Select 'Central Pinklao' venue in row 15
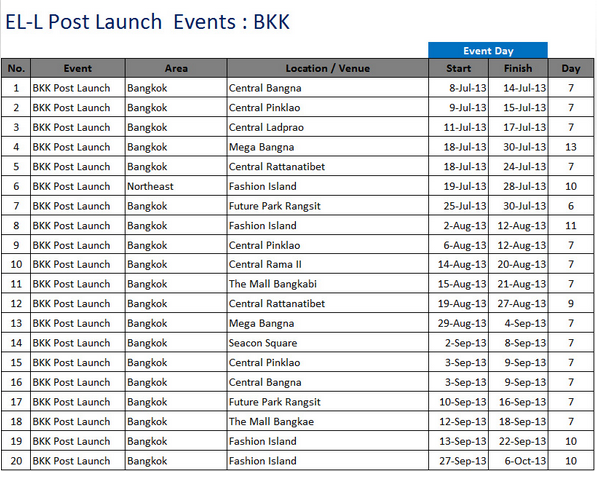The height and width of the screenshot is (489, 597). click(x=327, y=363)
